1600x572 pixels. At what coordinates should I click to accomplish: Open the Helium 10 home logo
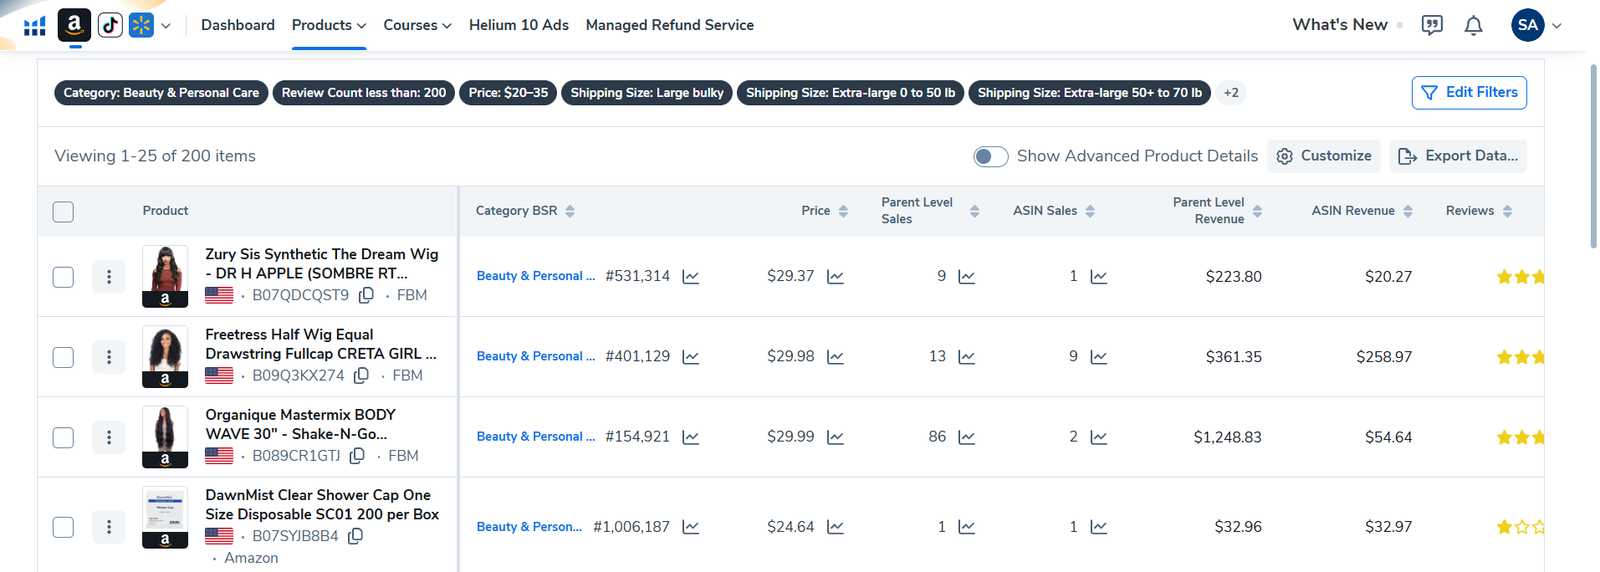[35, 26]
